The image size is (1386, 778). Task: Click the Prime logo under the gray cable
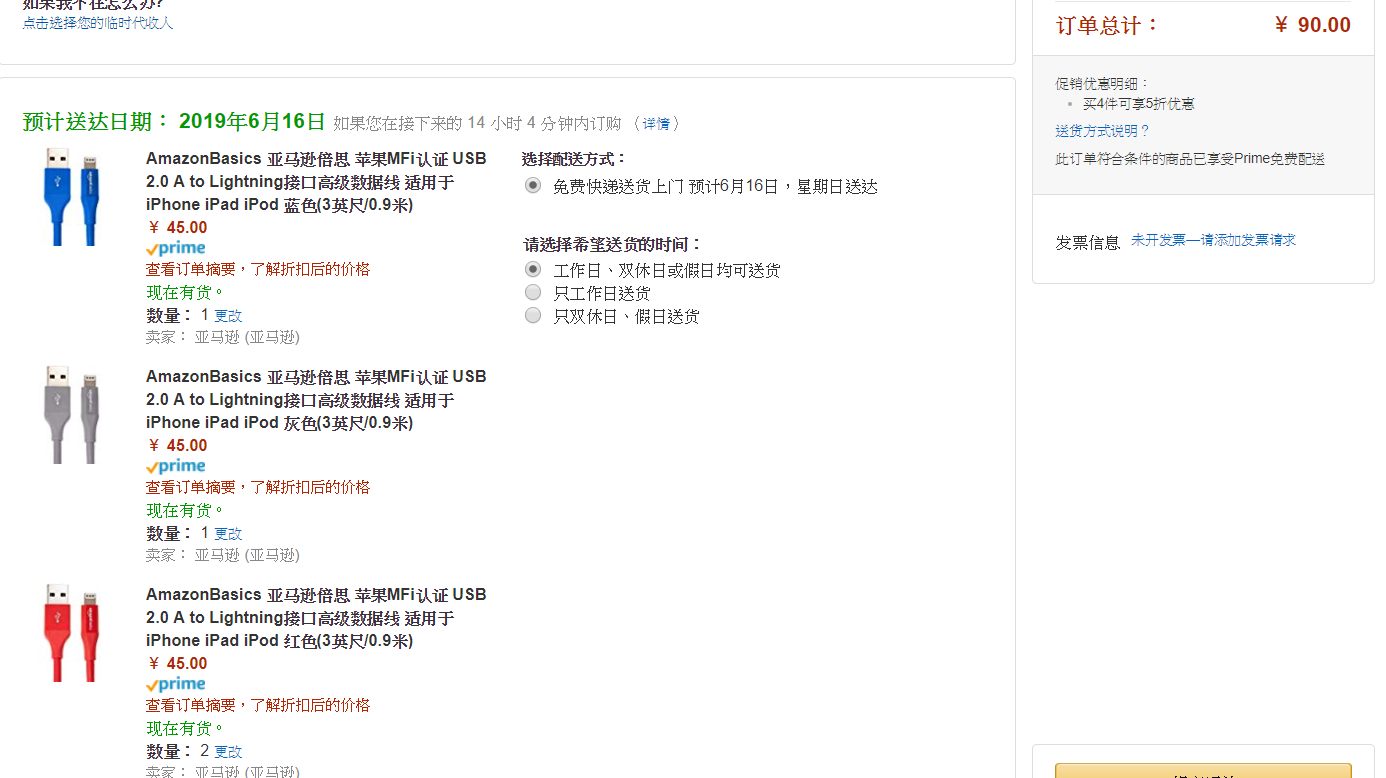point(176,466)
